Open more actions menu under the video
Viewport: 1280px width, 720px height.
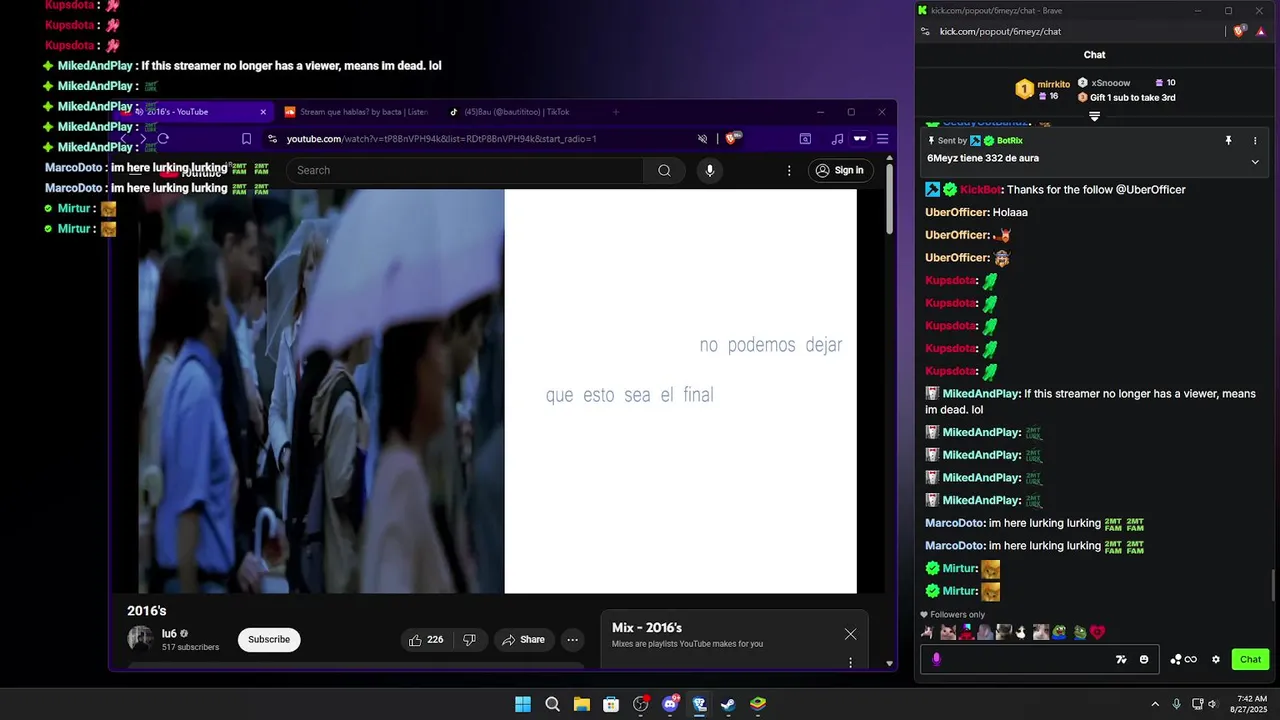572,640
